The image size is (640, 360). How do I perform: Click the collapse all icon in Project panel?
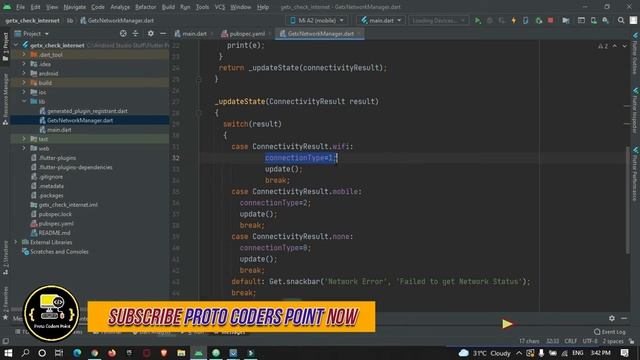tap(136, 33)
